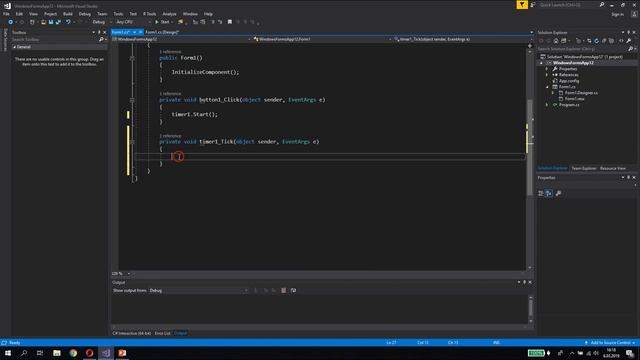Click Solution Explorer Refresh icon
640x360 pixels.
[596, 41]
